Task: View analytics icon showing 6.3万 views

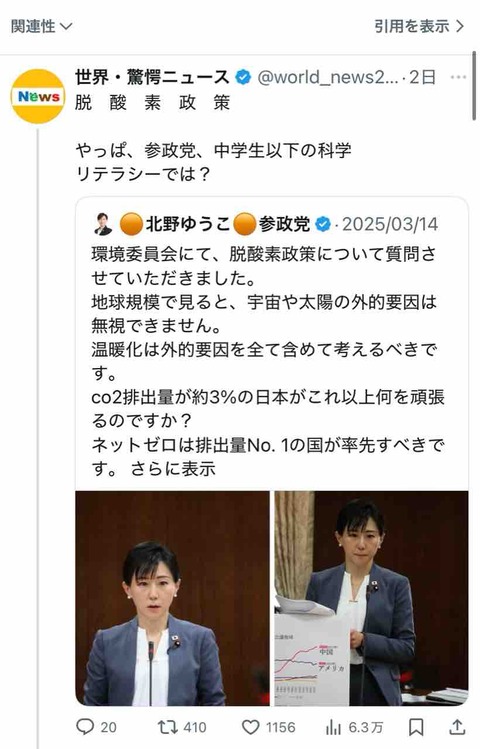Action: point(333,728)
